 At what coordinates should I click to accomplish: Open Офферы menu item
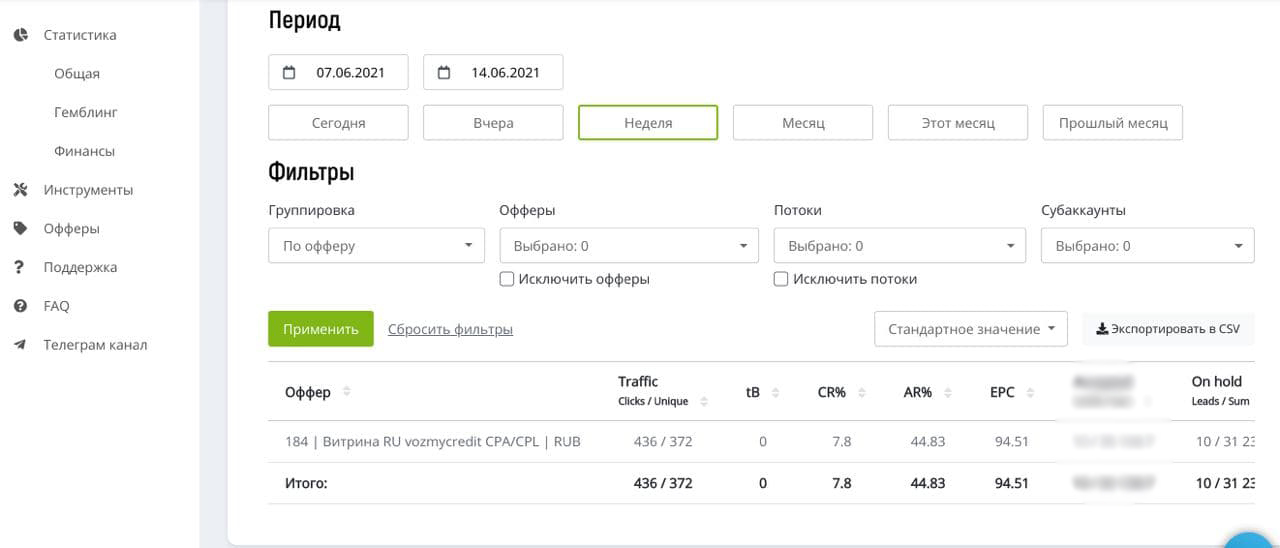71,228
